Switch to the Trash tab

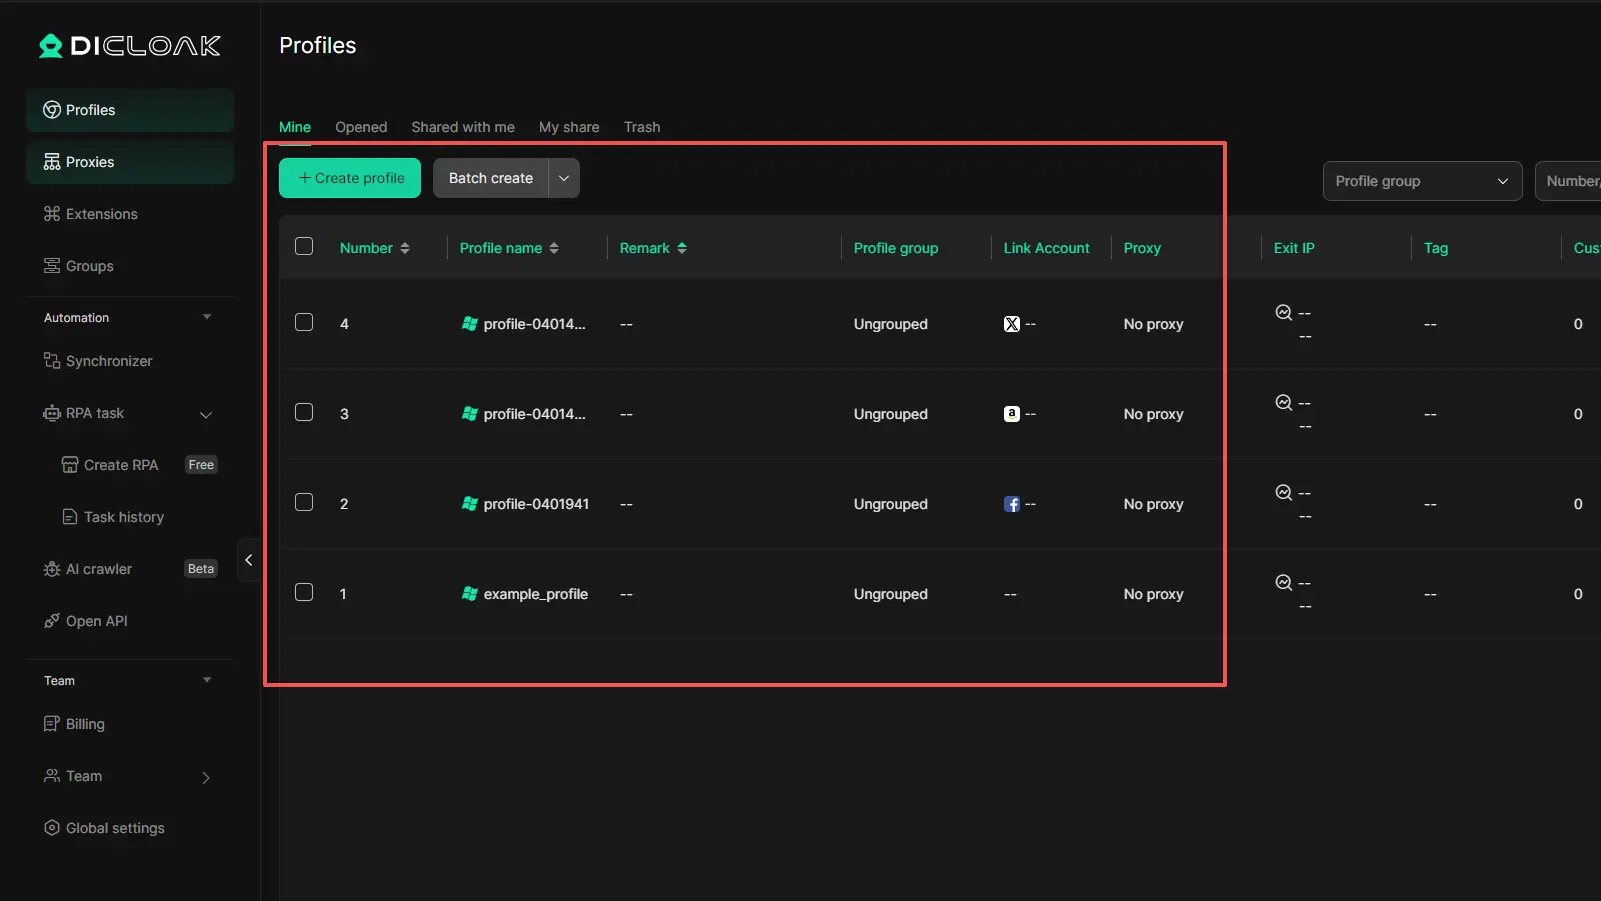point(642,127)
